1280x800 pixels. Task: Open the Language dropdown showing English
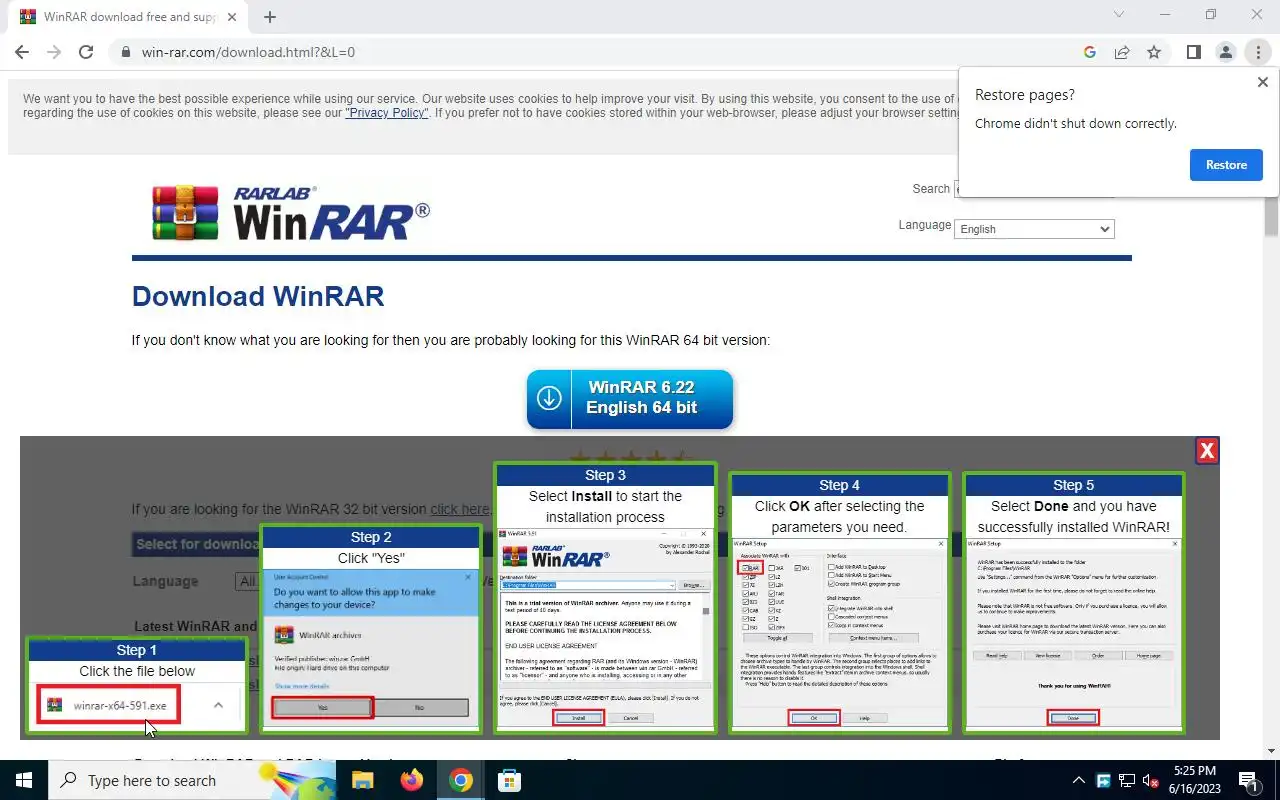tap(1034, 229)
